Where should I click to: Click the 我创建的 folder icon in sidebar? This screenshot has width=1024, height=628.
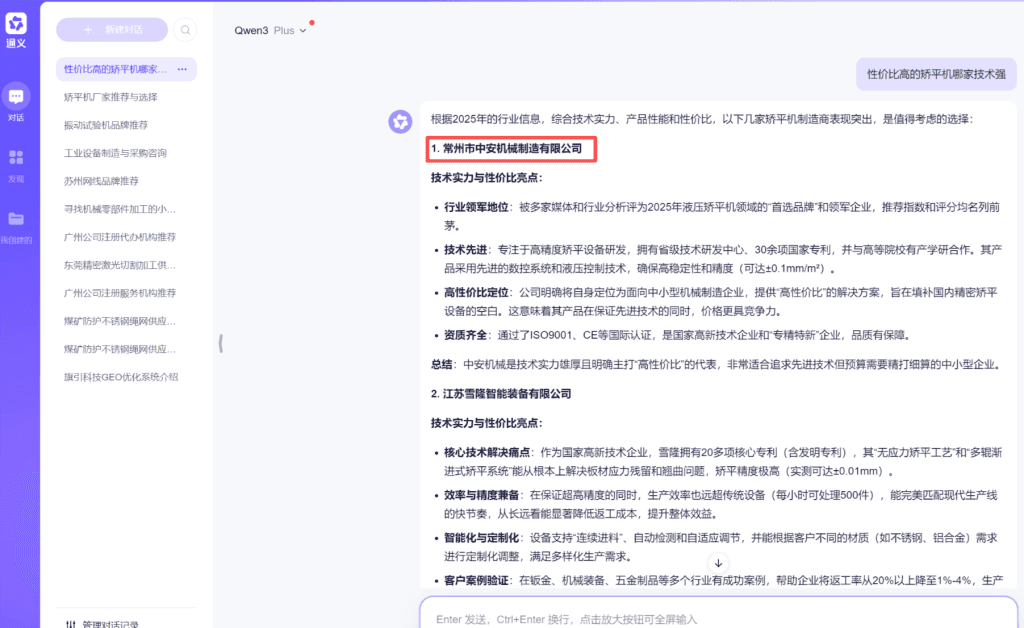pyautogui.click(x=16, y=220)
